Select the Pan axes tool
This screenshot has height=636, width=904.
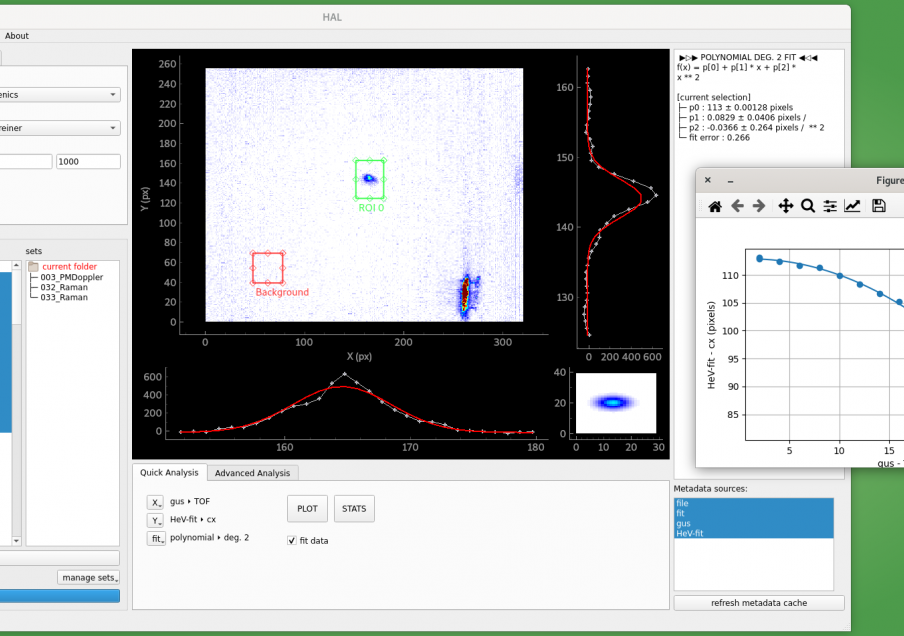click(x=786, y=206)
